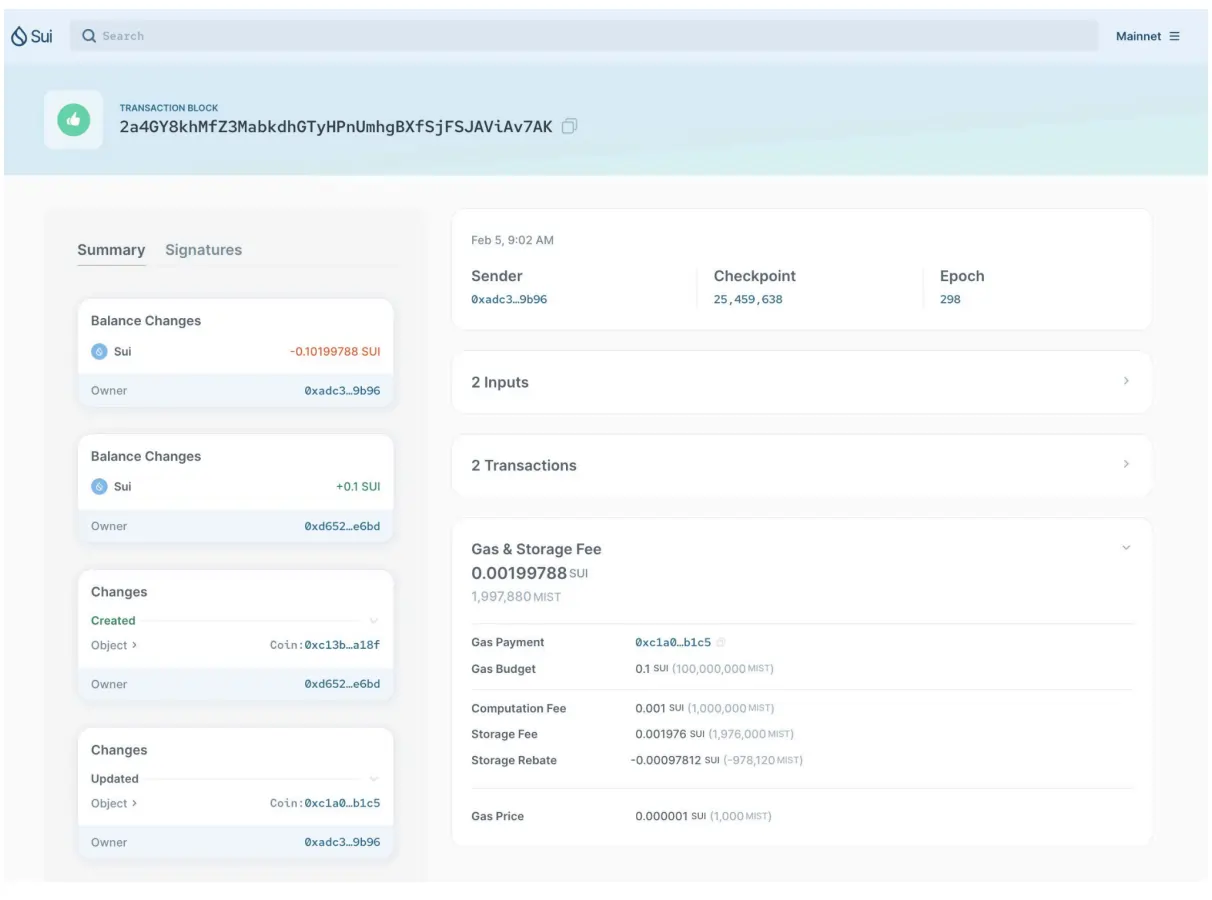Click the 0.00199788 SUI total gas value

click(530, 573)
